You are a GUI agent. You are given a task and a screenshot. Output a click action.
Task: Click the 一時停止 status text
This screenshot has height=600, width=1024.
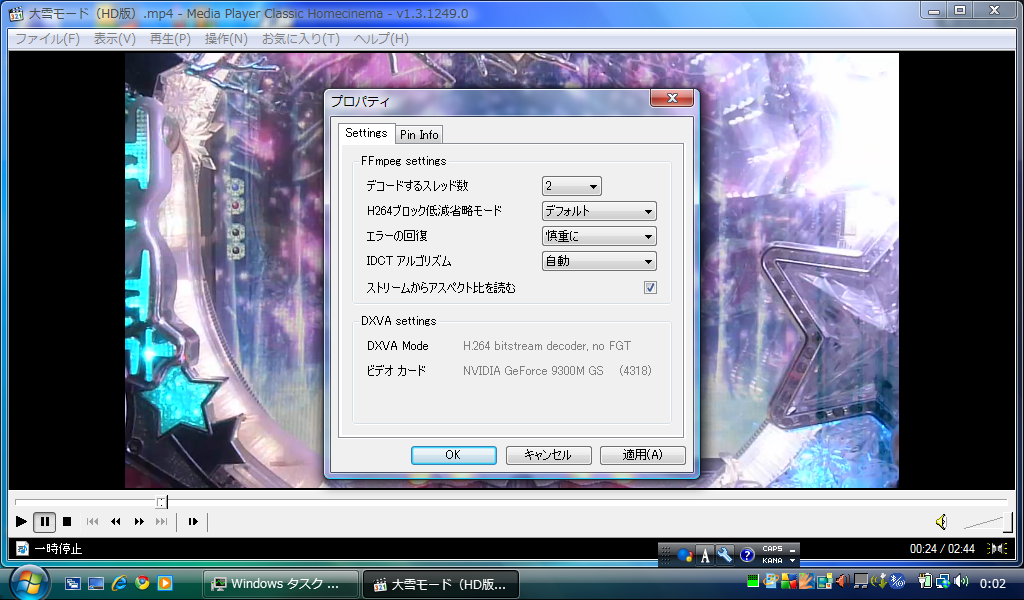[x=58, y=548]
